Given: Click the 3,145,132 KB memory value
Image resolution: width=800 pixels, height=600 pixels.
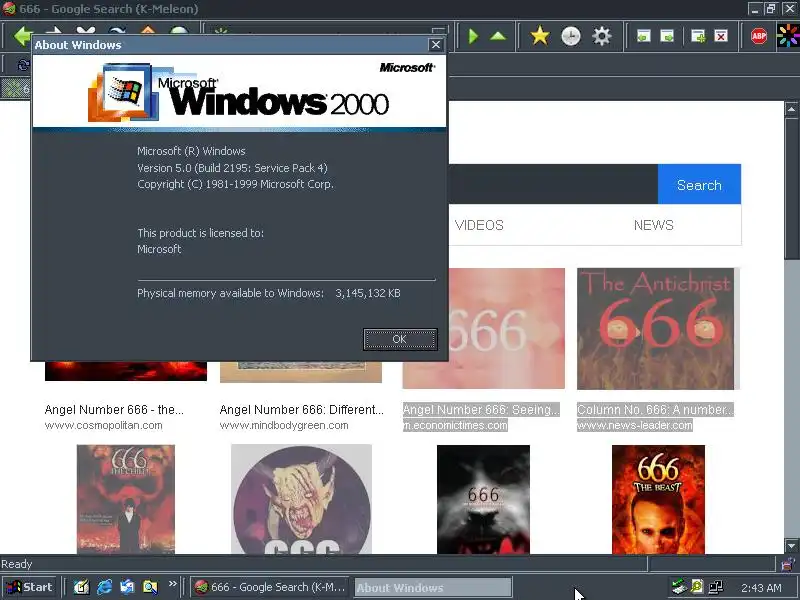Looking at the screenshot, I should click(x=368, y=293).
